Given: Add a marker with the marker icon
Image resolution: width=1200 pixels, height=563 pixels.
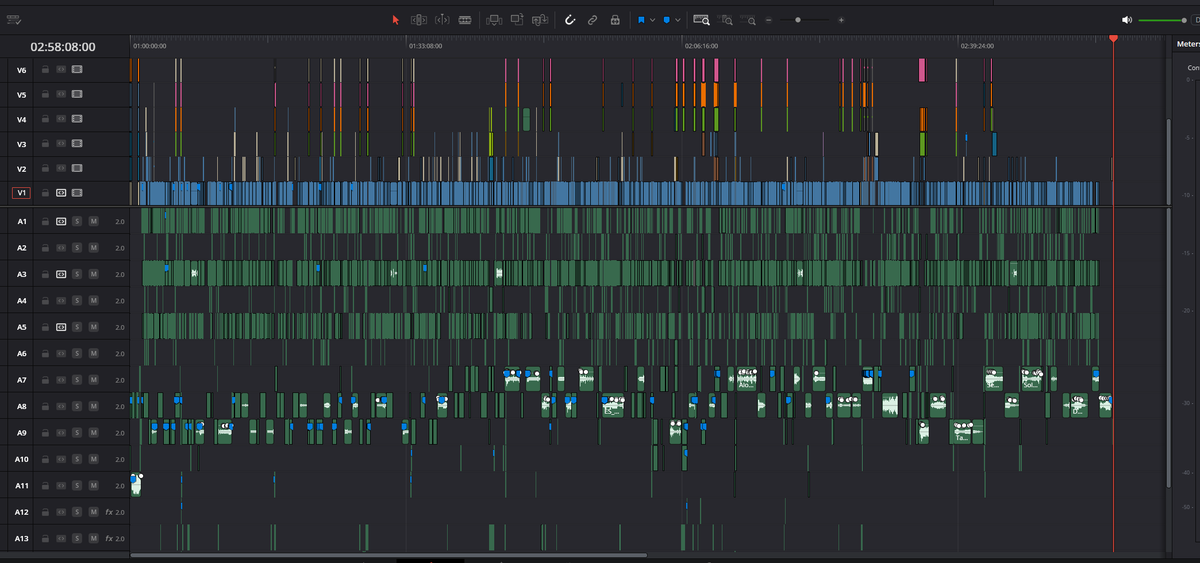Looking at the screenshot, I should coord(666,19).
